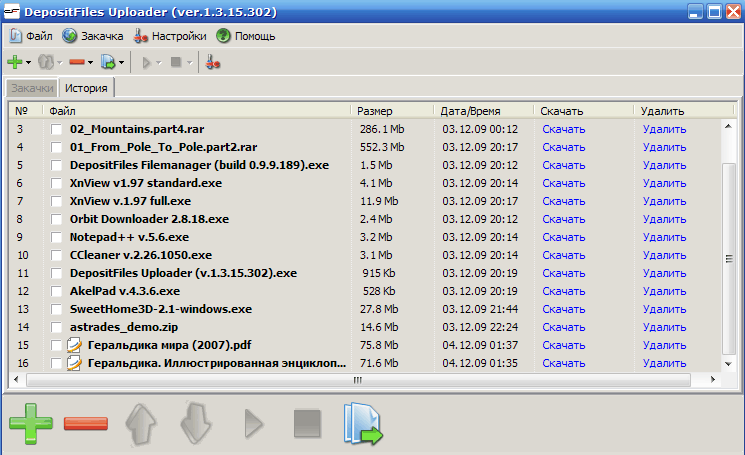745x455 pixels.
Task: Click the large grey move down arrow
Action: (197, 423)
